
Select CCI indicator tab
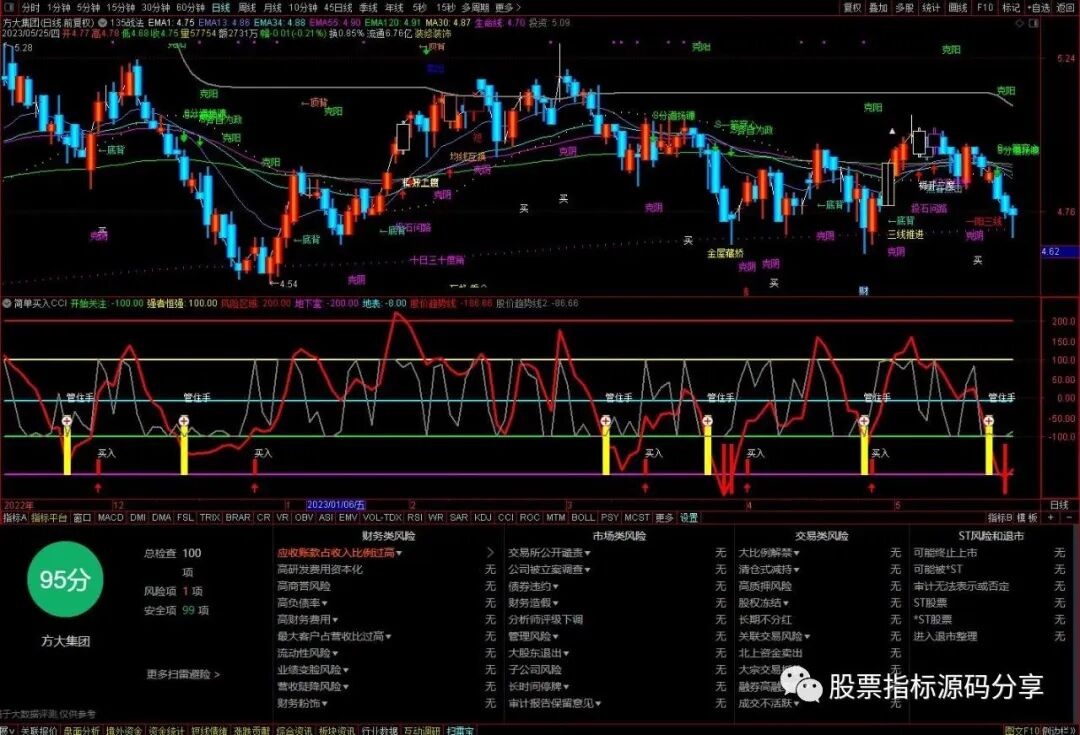(506, 517)
